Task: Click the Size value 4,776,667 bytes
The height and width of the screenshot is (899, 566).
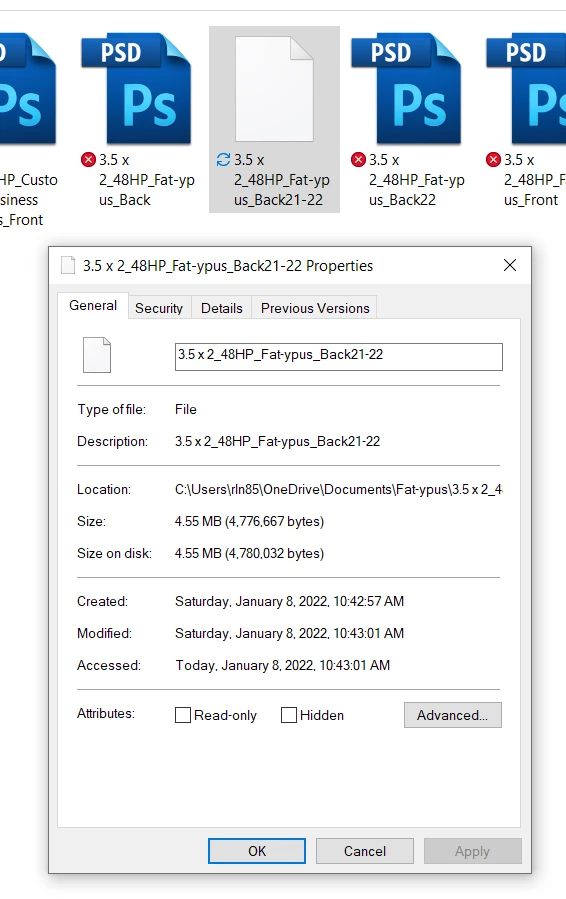Action: click(x=249, y=521)
